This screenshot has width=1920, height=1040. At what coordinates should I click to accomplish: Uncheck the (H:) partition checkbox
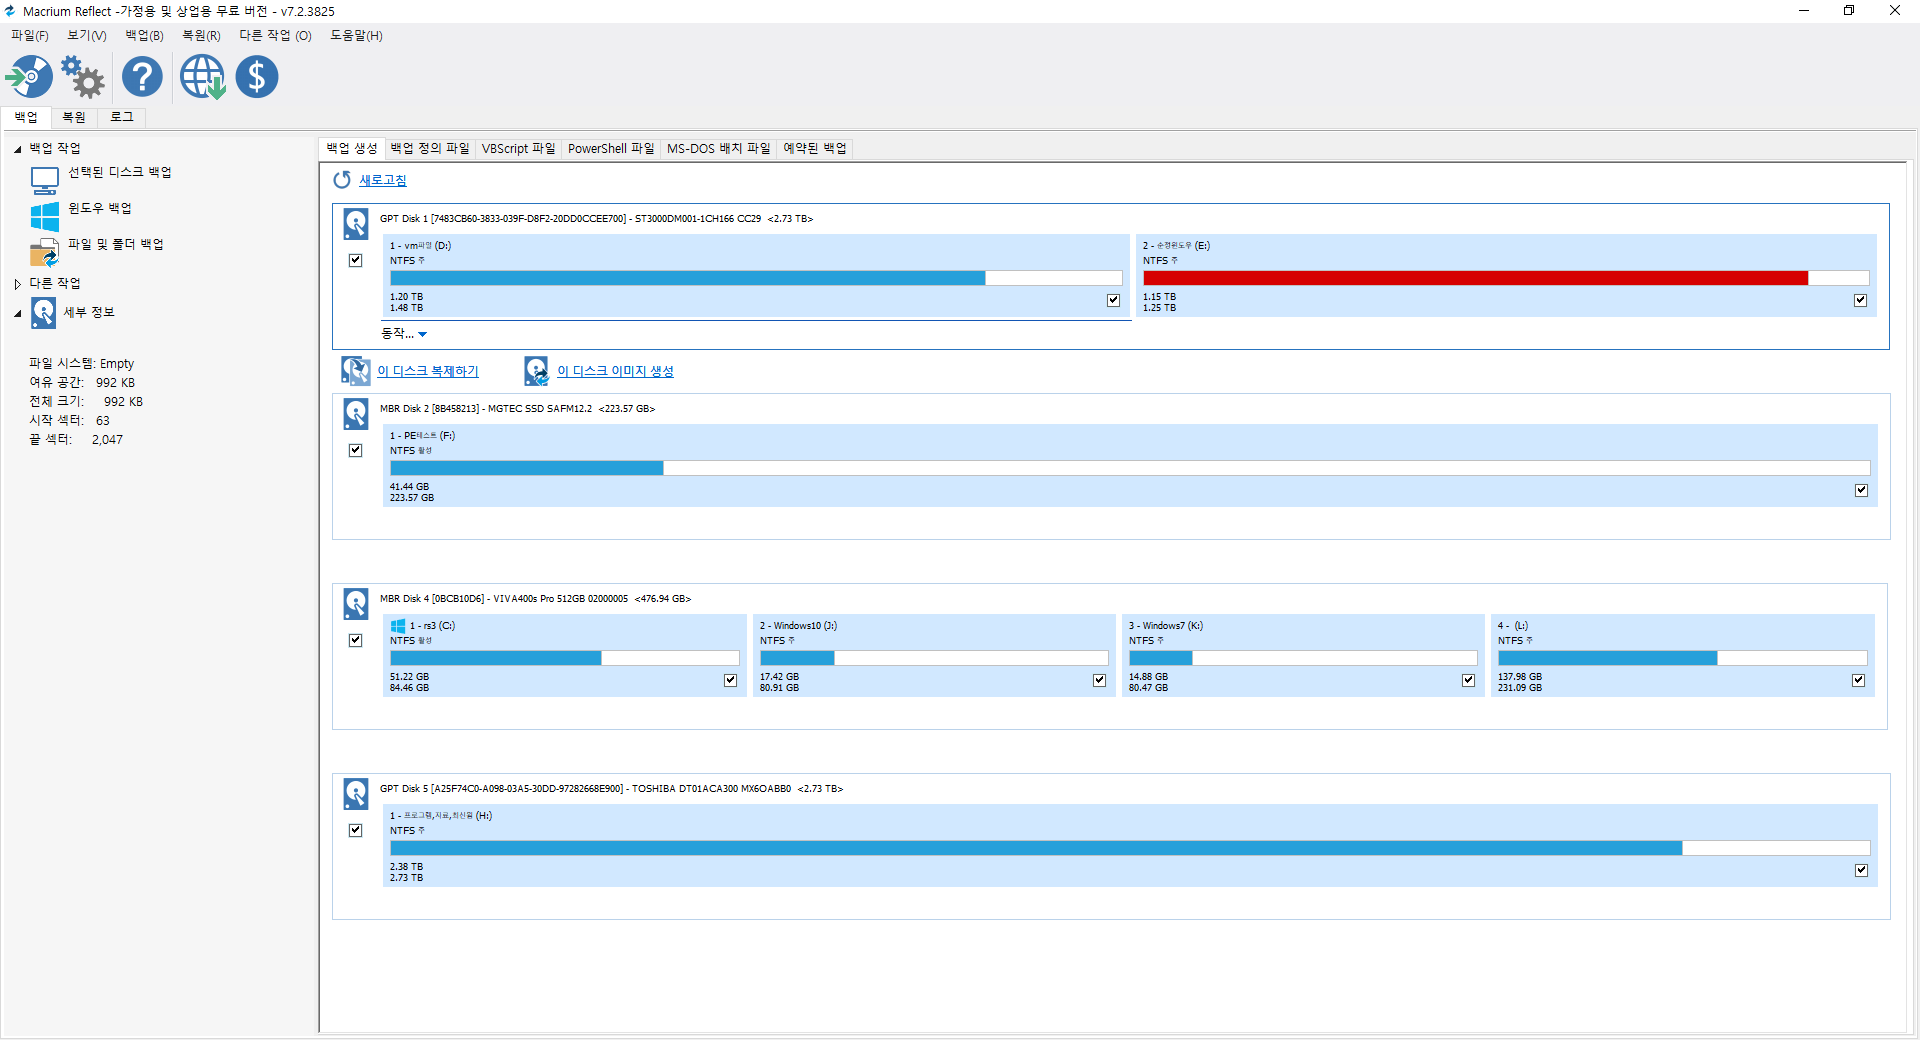pyautogui.click(x=1861, y=870)
